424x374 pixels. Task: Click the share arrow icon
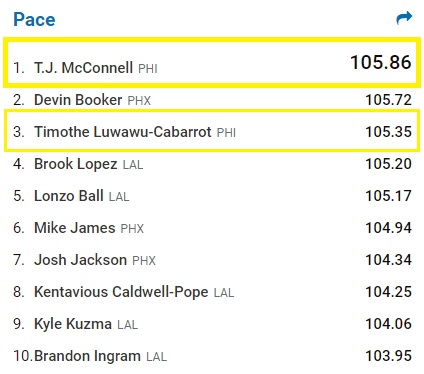coord(404,18)
